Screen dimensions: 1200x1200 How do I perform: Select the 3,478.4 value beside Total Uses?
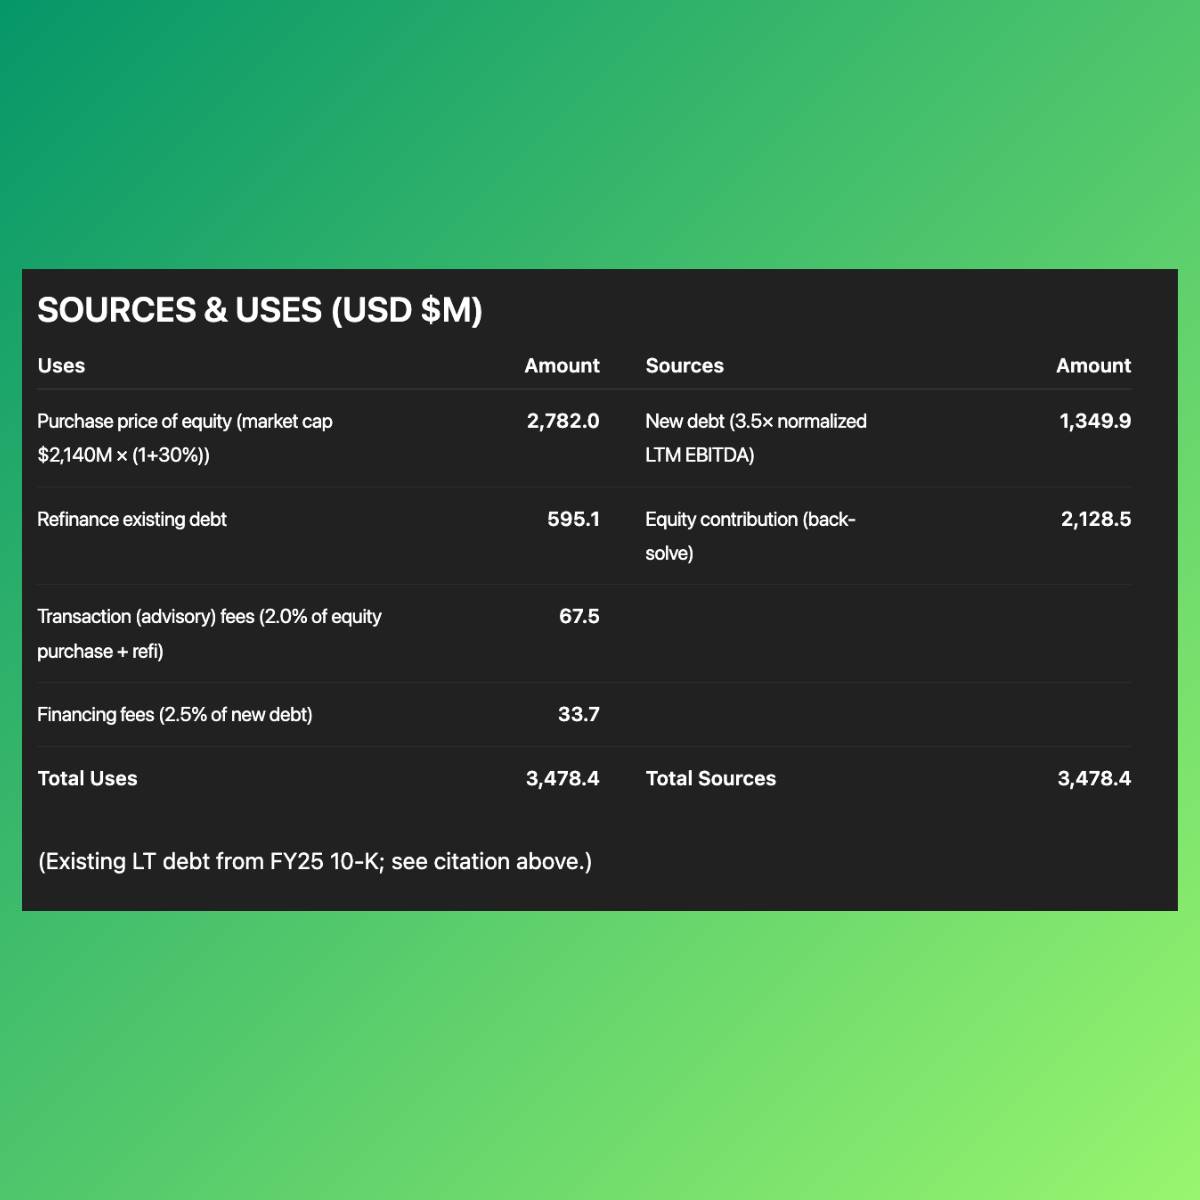pos(562,778)
